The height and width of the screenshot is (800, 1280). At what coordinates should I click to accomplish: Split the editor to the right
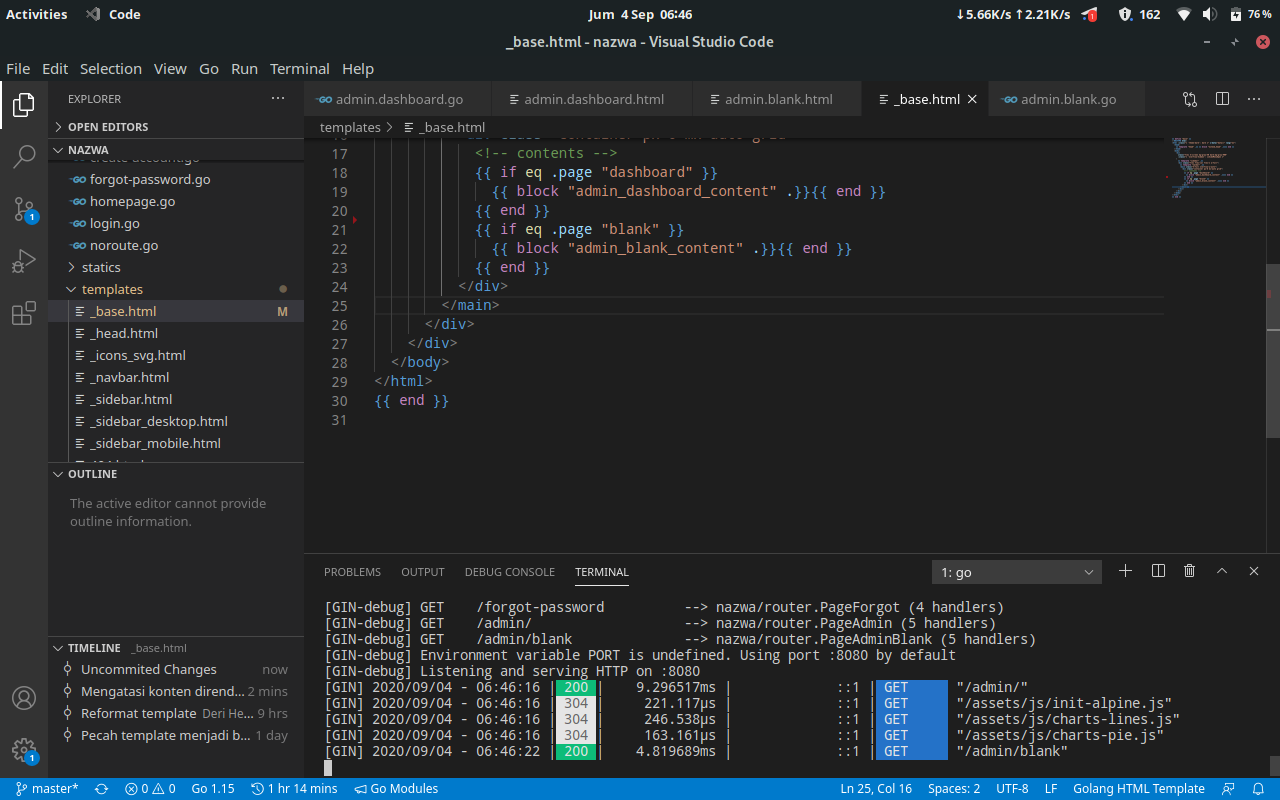tap(1222, 99)
